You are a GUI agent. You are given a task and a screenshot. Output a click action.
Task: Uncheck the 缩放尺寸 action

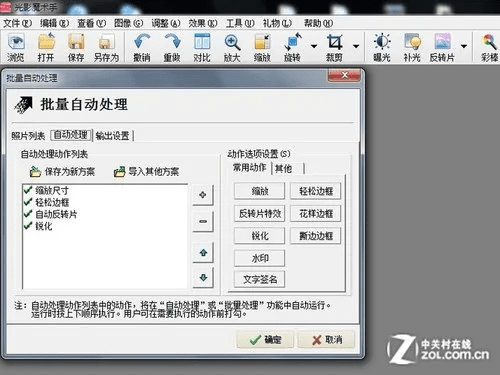pos(28,190)
